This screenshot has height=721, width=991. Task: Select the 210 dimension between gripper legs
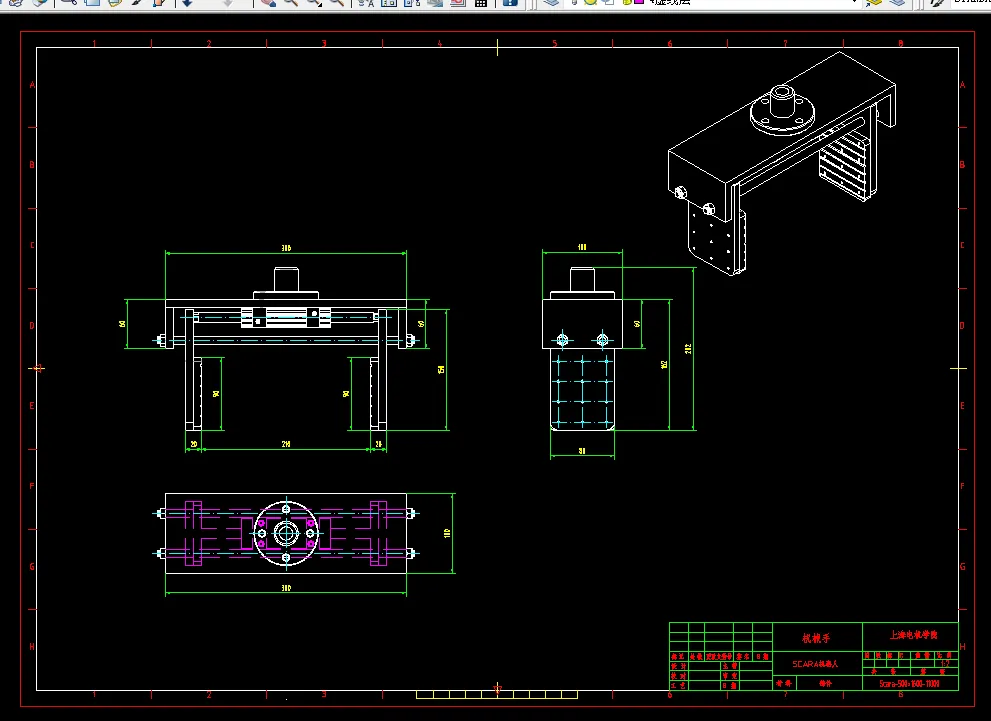[x=286, y=444]
